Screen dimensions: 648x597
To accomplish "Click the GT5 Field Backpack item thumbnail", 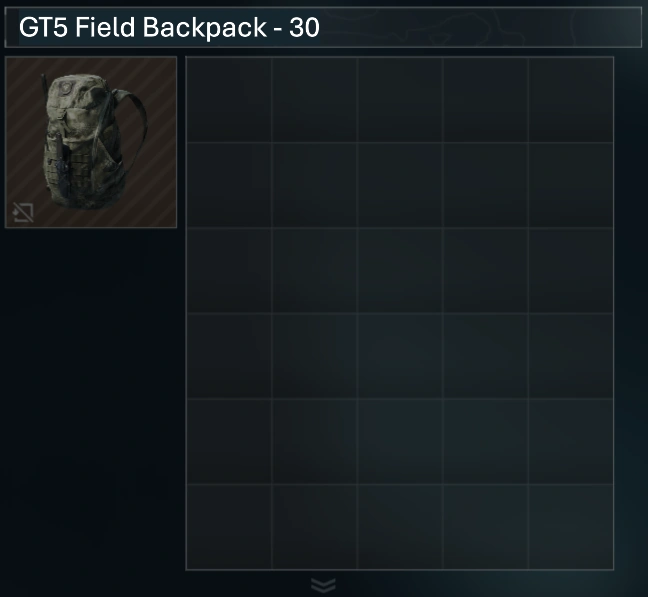I will (x=91, y=142).
